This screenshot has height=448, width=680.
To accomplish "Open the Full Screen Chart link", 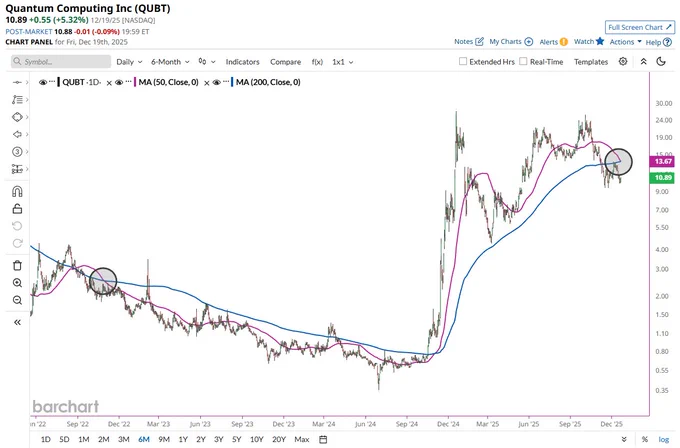I will coord(640,27).
